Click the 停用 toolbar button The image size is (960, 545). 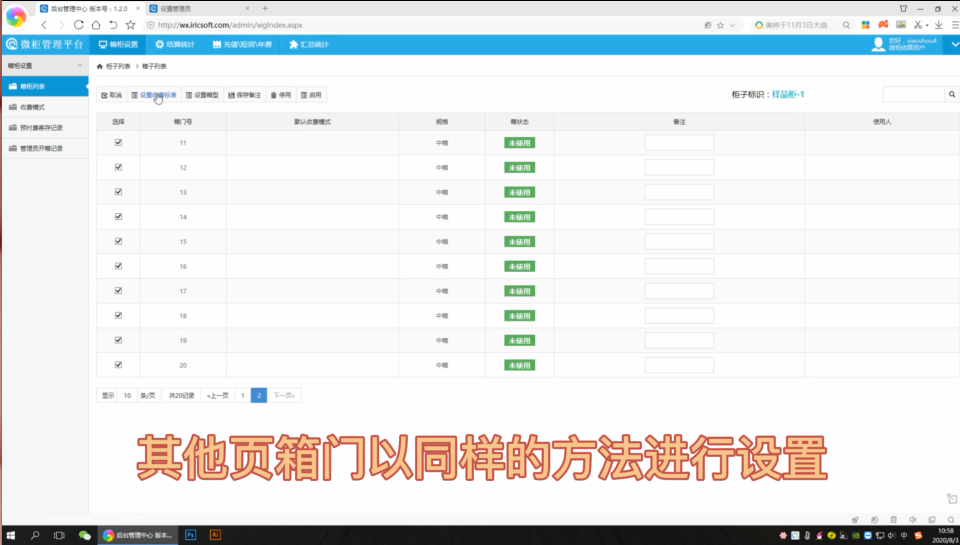click(x=281, y=95)
